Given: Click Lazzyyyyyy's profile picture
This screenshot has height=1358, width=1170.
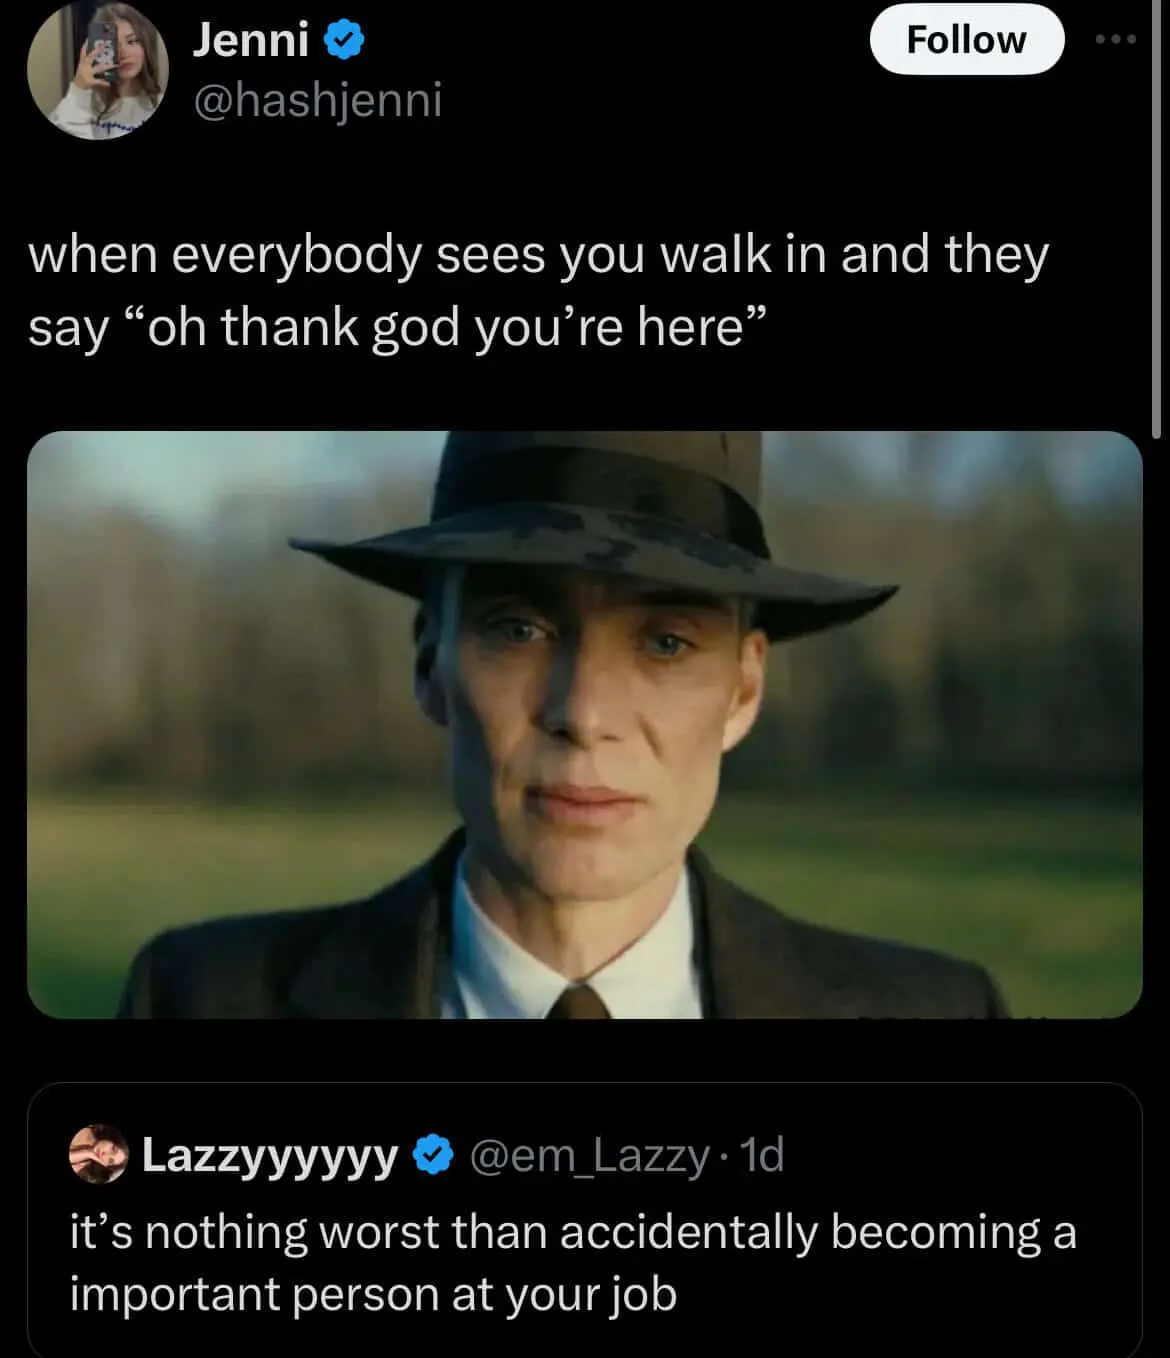Looking at the screenshot, I should pyautogui.click(x=100, y=1155).
